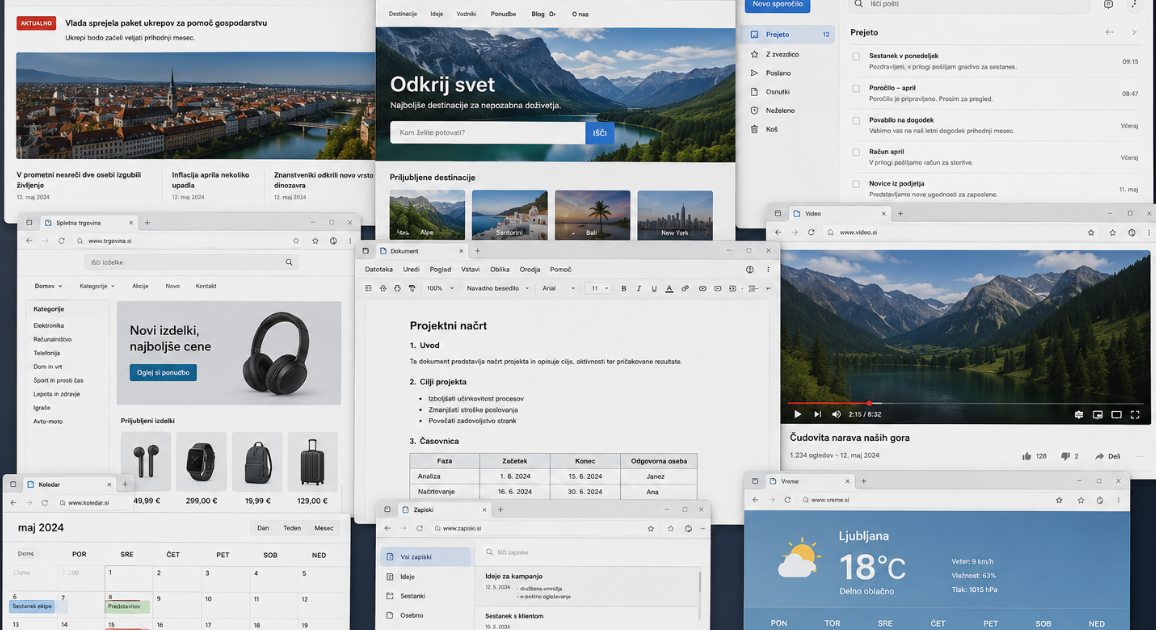Viewport: 1156px width, 630px height.
Task: Expand Kategorije dropdown in store navigation
Action: click(x=97, y=286)
